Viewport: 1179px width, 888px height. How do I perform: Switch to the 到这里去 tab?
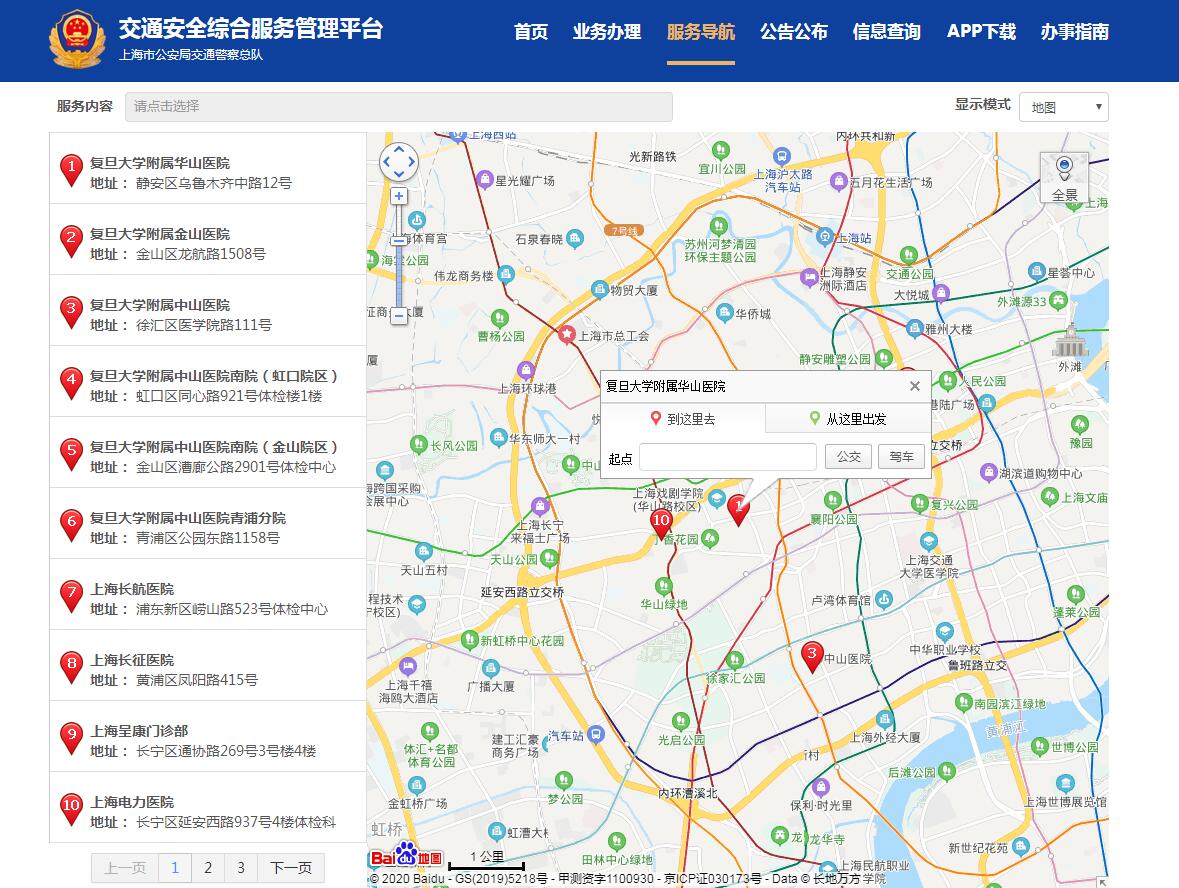pyautogui.click(x=683, y=417)
